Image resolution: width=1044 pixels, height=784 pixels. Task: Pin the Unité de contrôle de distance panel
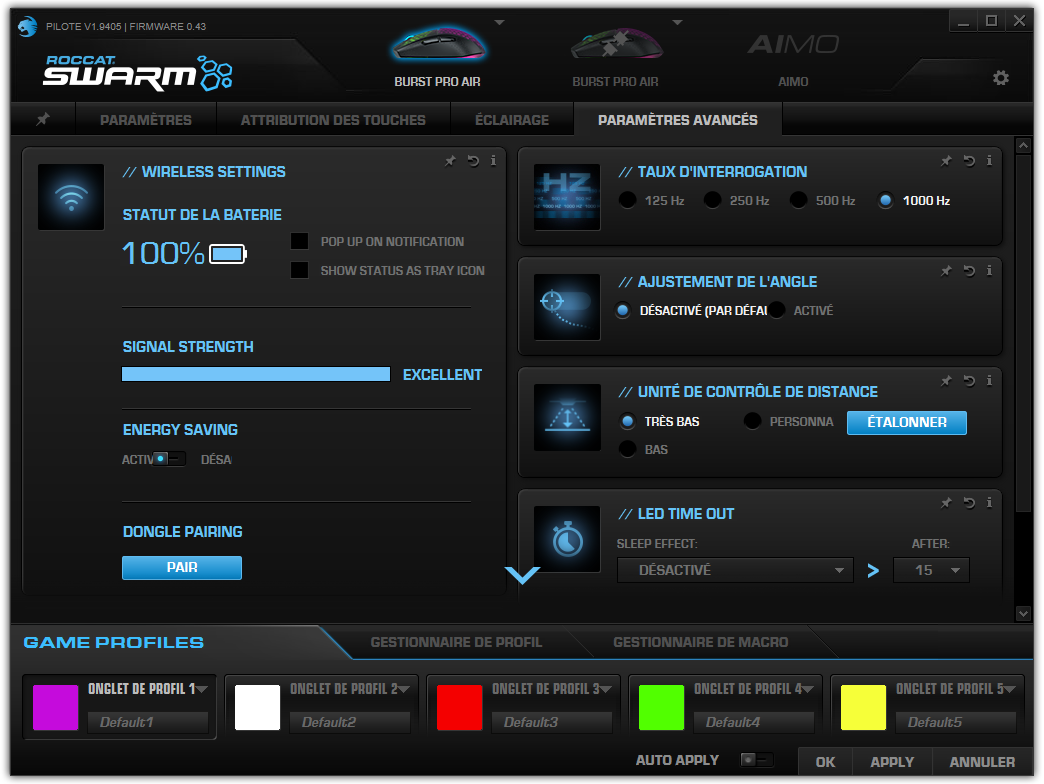click(x=946, y=381)
